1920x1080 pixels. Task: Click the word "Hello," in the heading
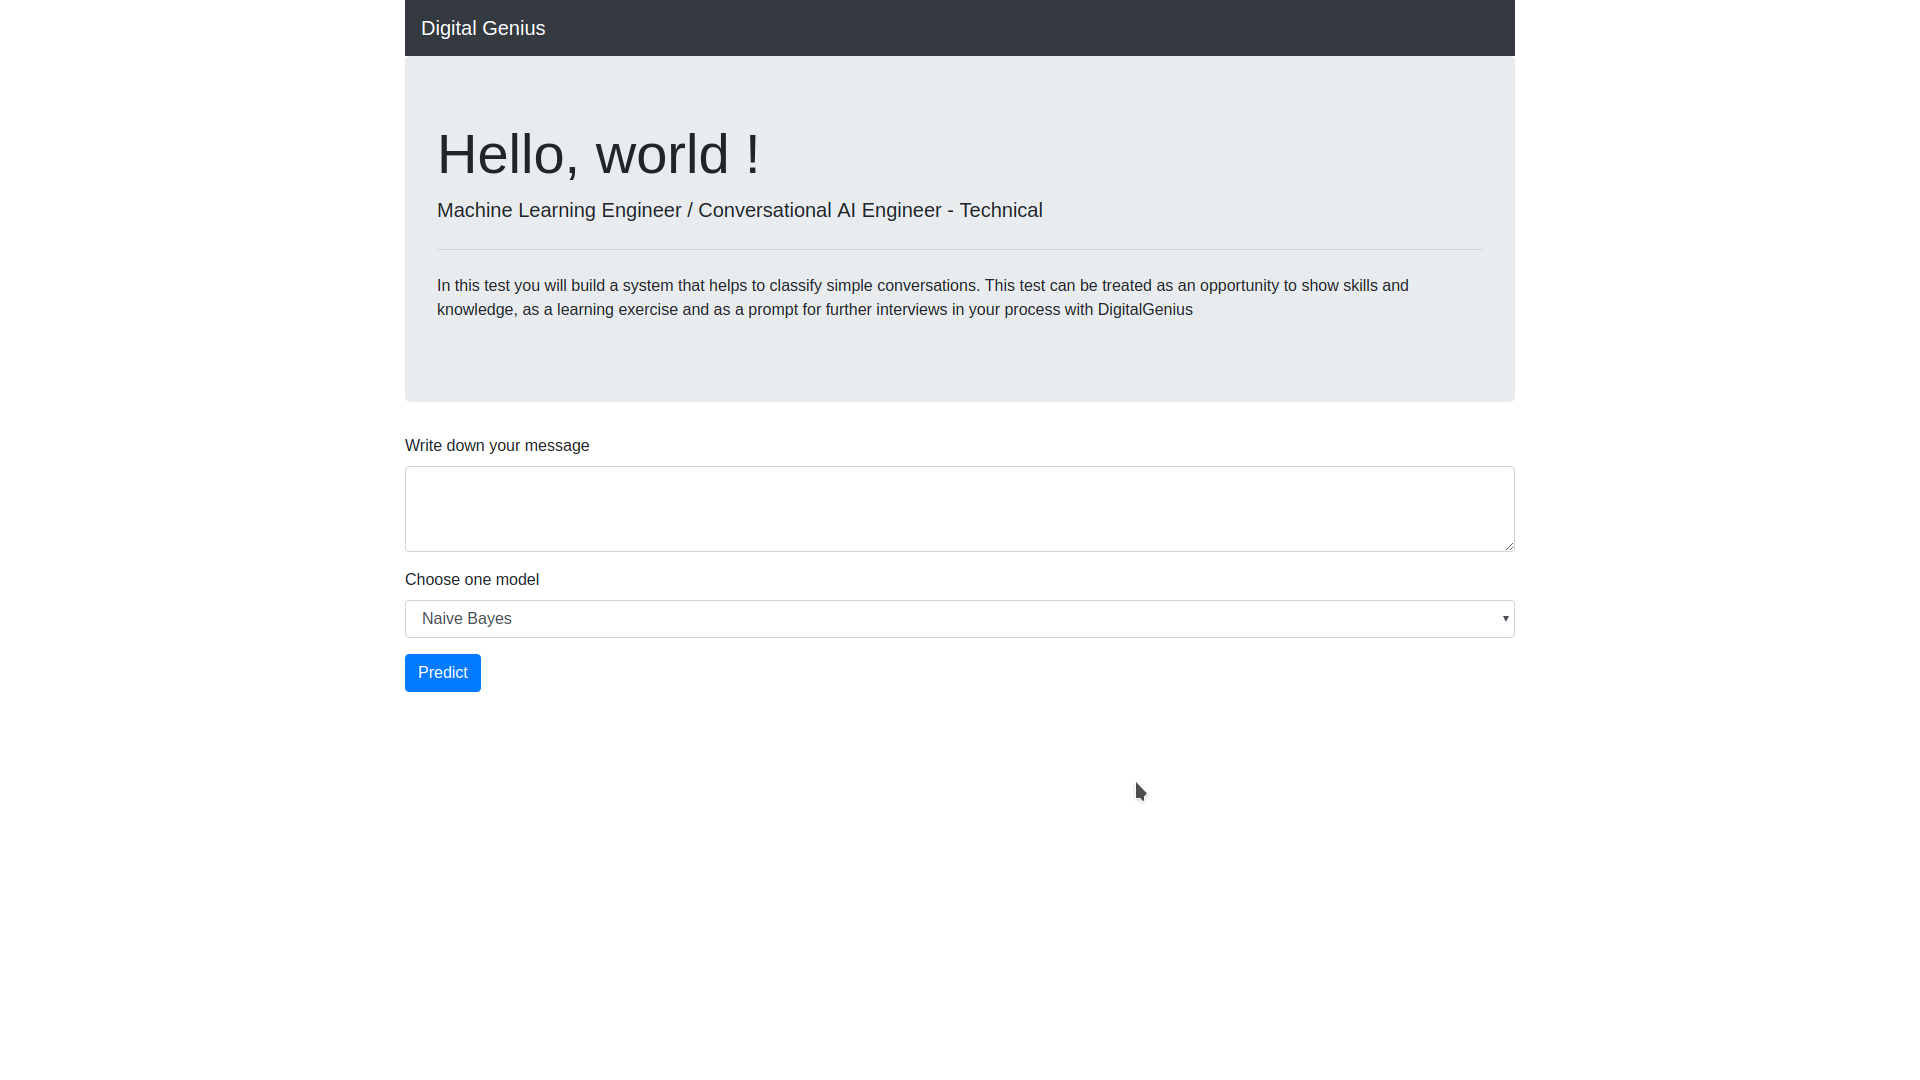(x=507, y=155)
